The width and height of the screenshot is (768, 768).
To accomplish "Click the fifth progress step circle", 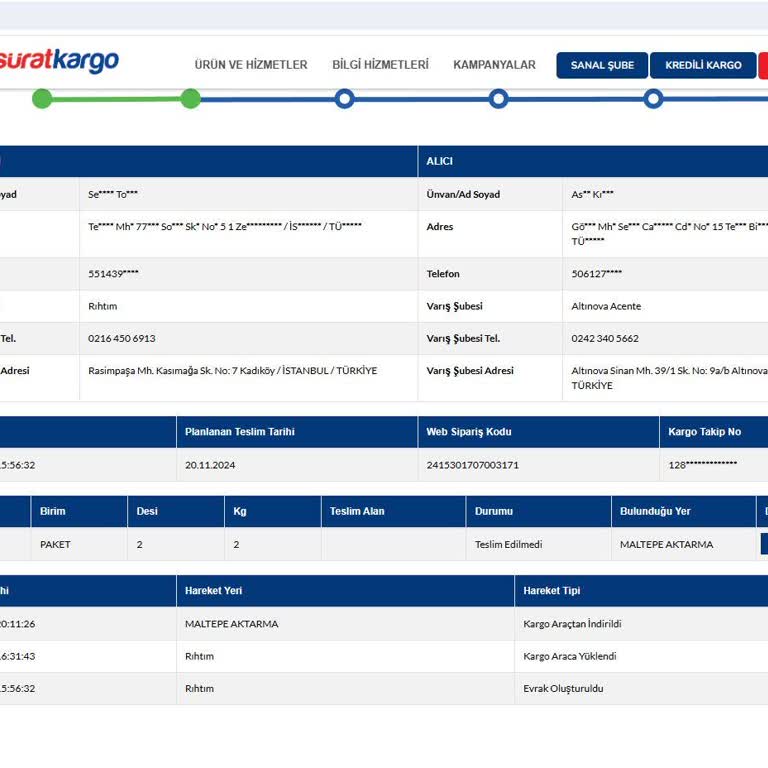I will (x=653, y=99).
